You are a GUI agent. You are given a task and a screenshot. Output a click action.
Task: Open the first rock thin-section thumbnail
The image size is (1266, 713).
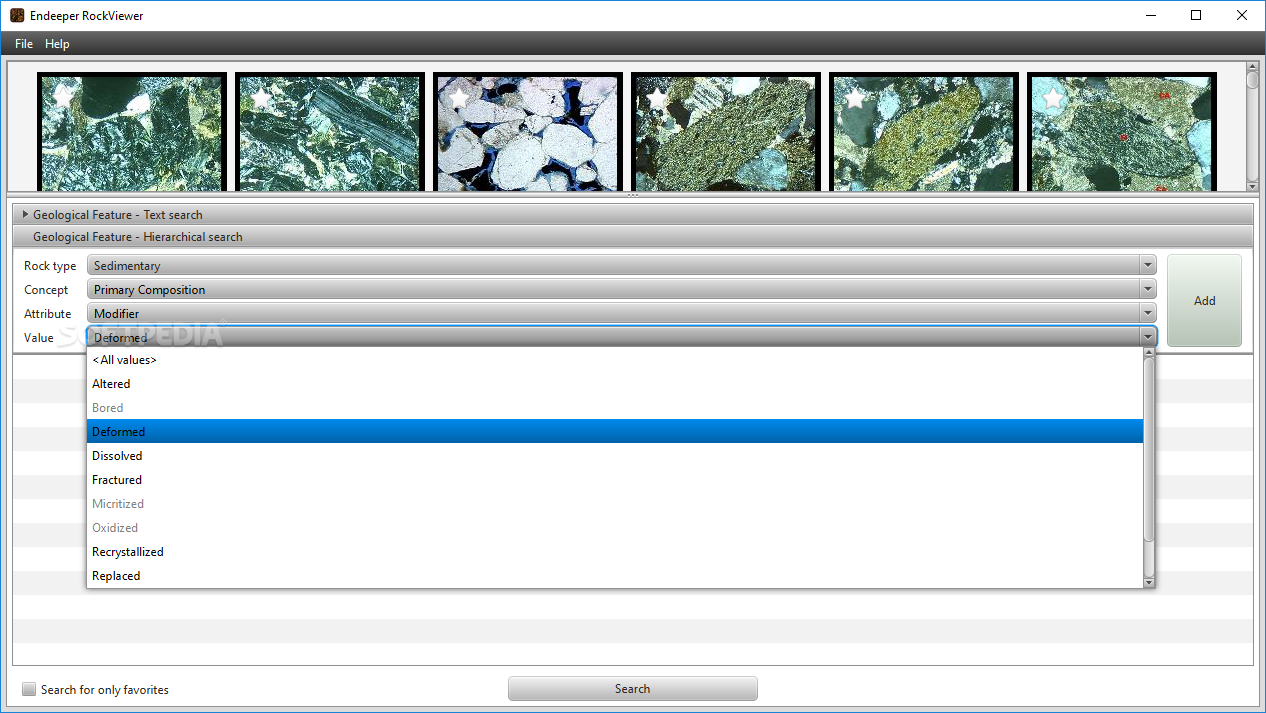point(132,132)
